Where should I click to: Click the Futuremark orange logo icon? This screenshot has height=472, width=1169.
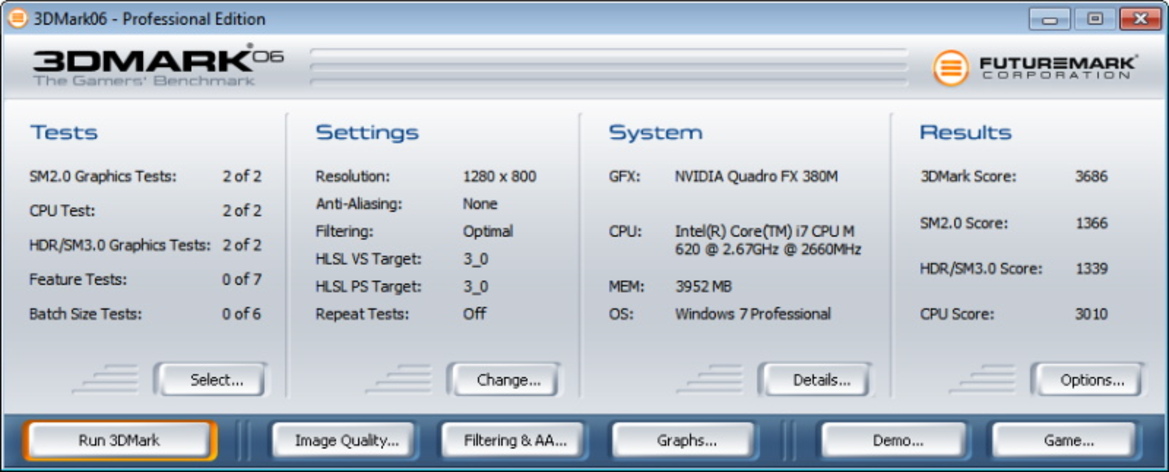(951, 68)
